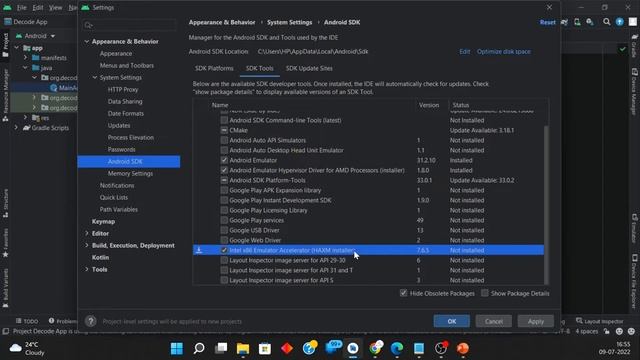640x360 pixels.
Task: Expand manifests folder in project tree
Action: 25,58
